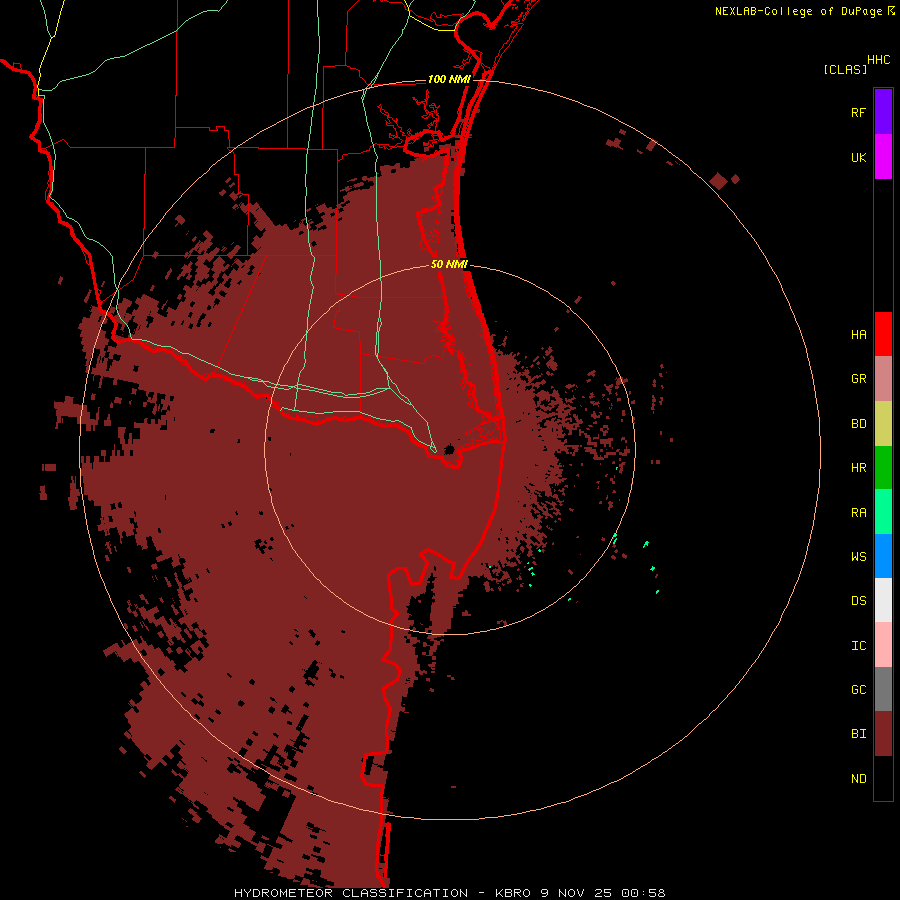Click the HA red legend swatch
Image resolution: width=900 pixels, height=900 pixels.
tap(883, 334)
